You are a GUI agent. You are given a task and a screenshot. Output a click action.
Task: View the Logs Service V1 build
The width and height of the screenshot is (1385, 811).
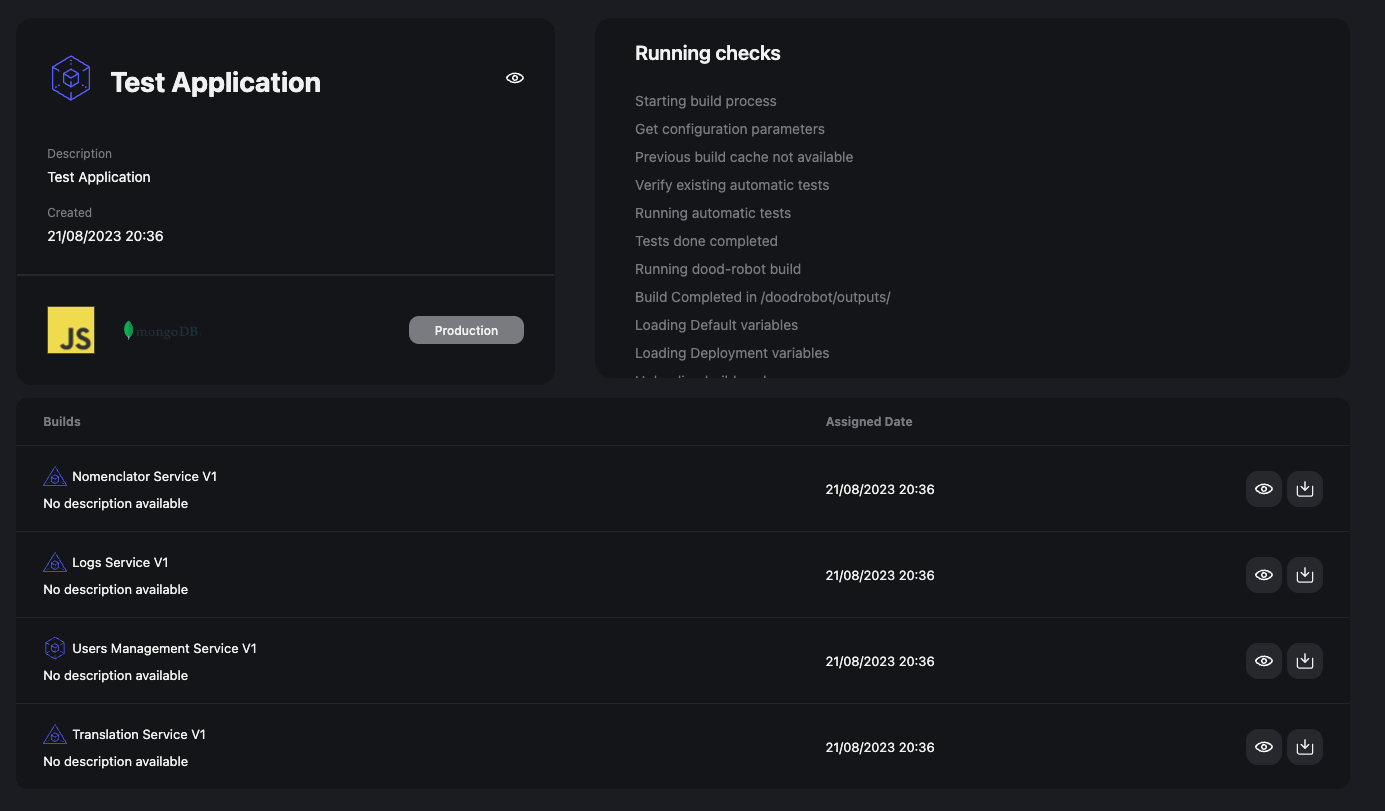(1264, 575)
